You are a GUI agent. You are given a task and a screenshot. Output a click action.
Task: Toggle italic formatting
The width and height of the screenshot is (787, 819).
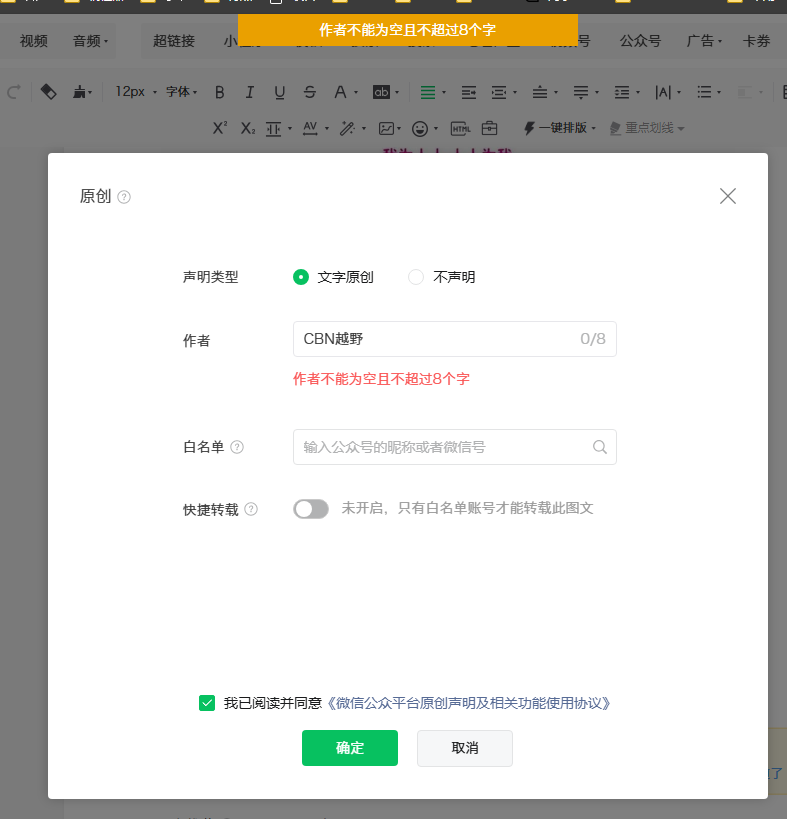coord(250,92)
